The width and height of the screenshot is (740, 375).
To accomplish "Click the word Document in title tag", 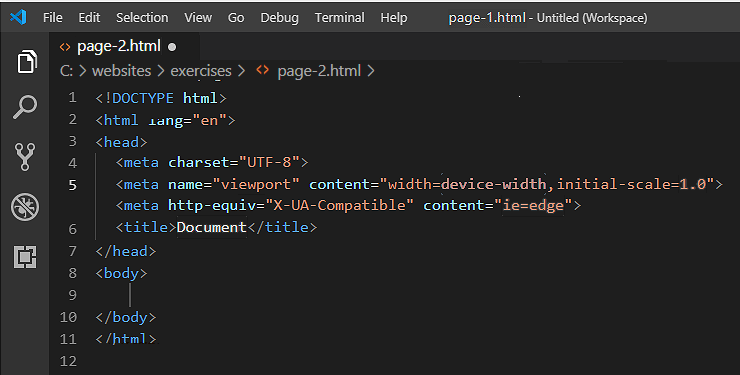I will [211, 227].
